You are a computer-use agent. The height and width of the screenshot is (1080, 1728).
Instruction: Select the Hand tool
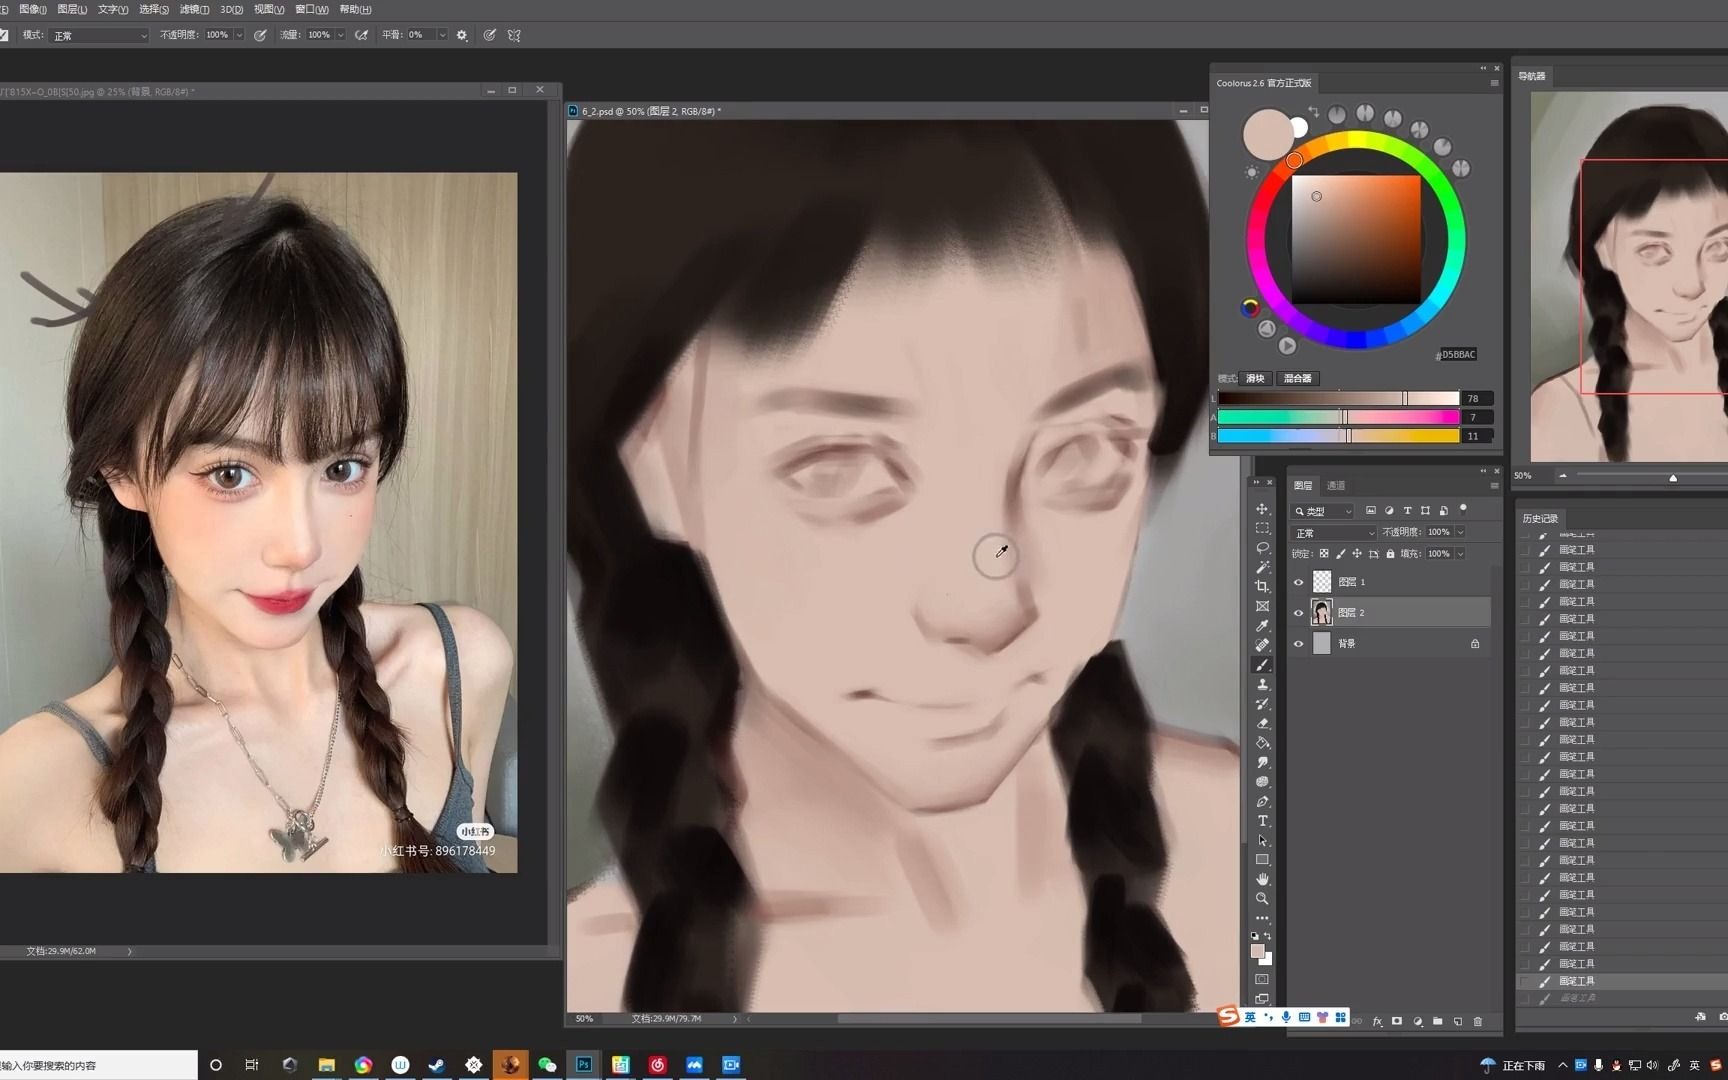(x=1262, y=879)
